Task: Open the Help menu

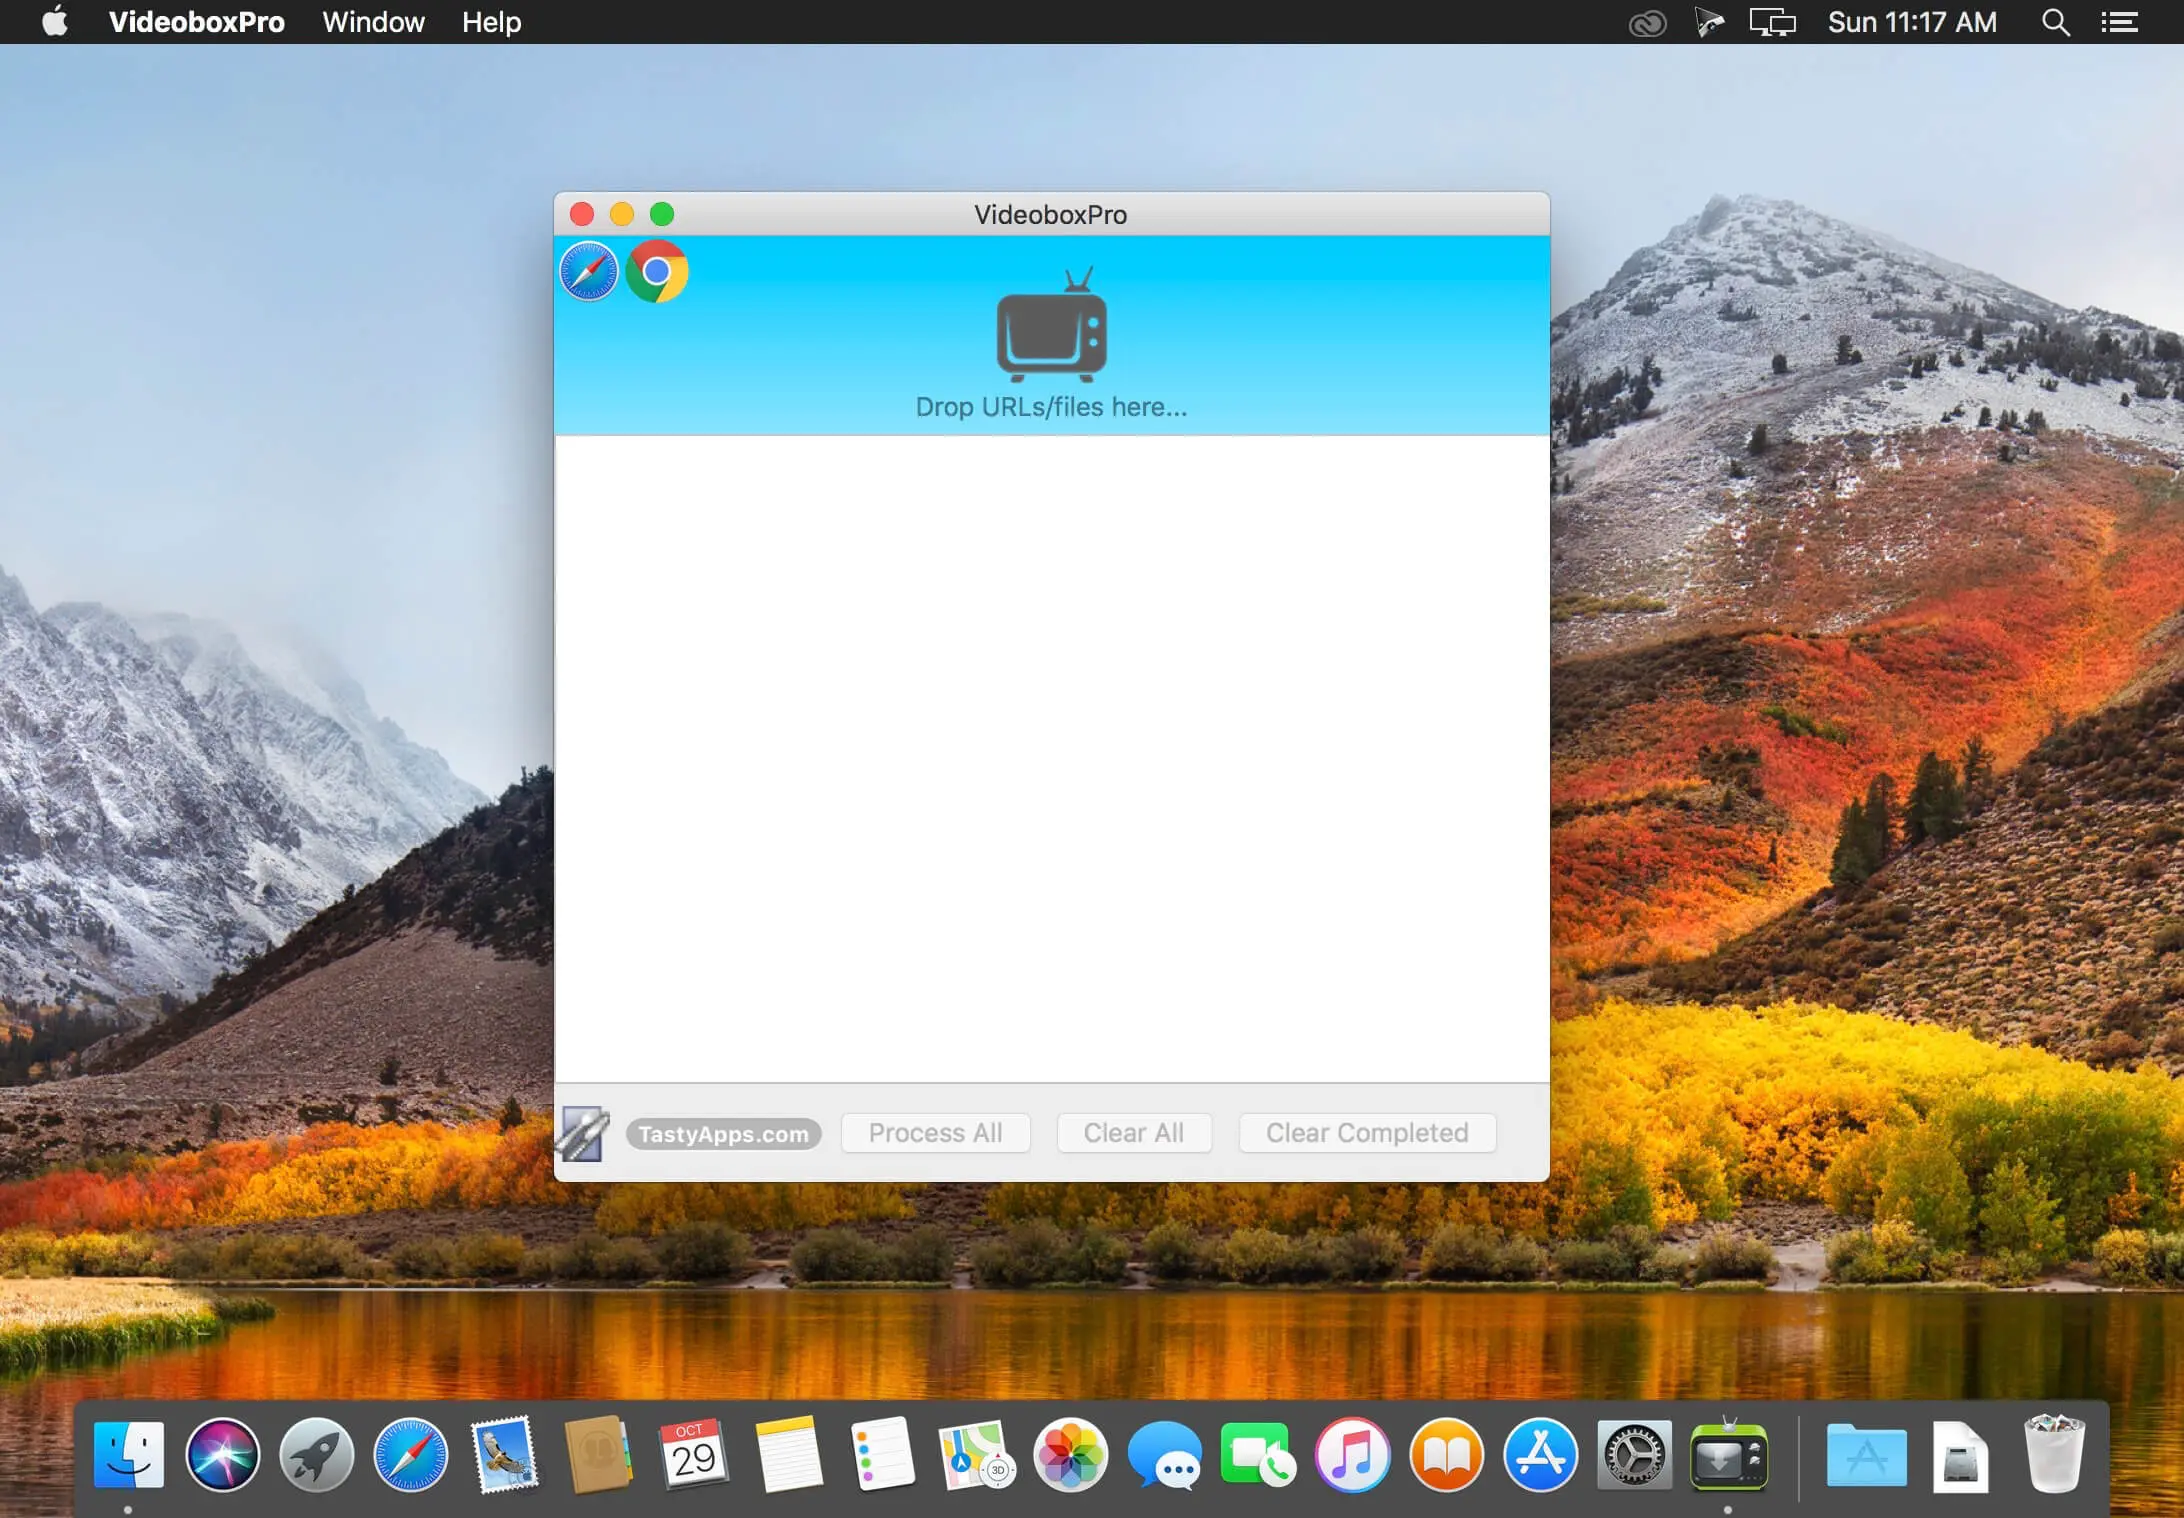Action: [x=491, y=22]
